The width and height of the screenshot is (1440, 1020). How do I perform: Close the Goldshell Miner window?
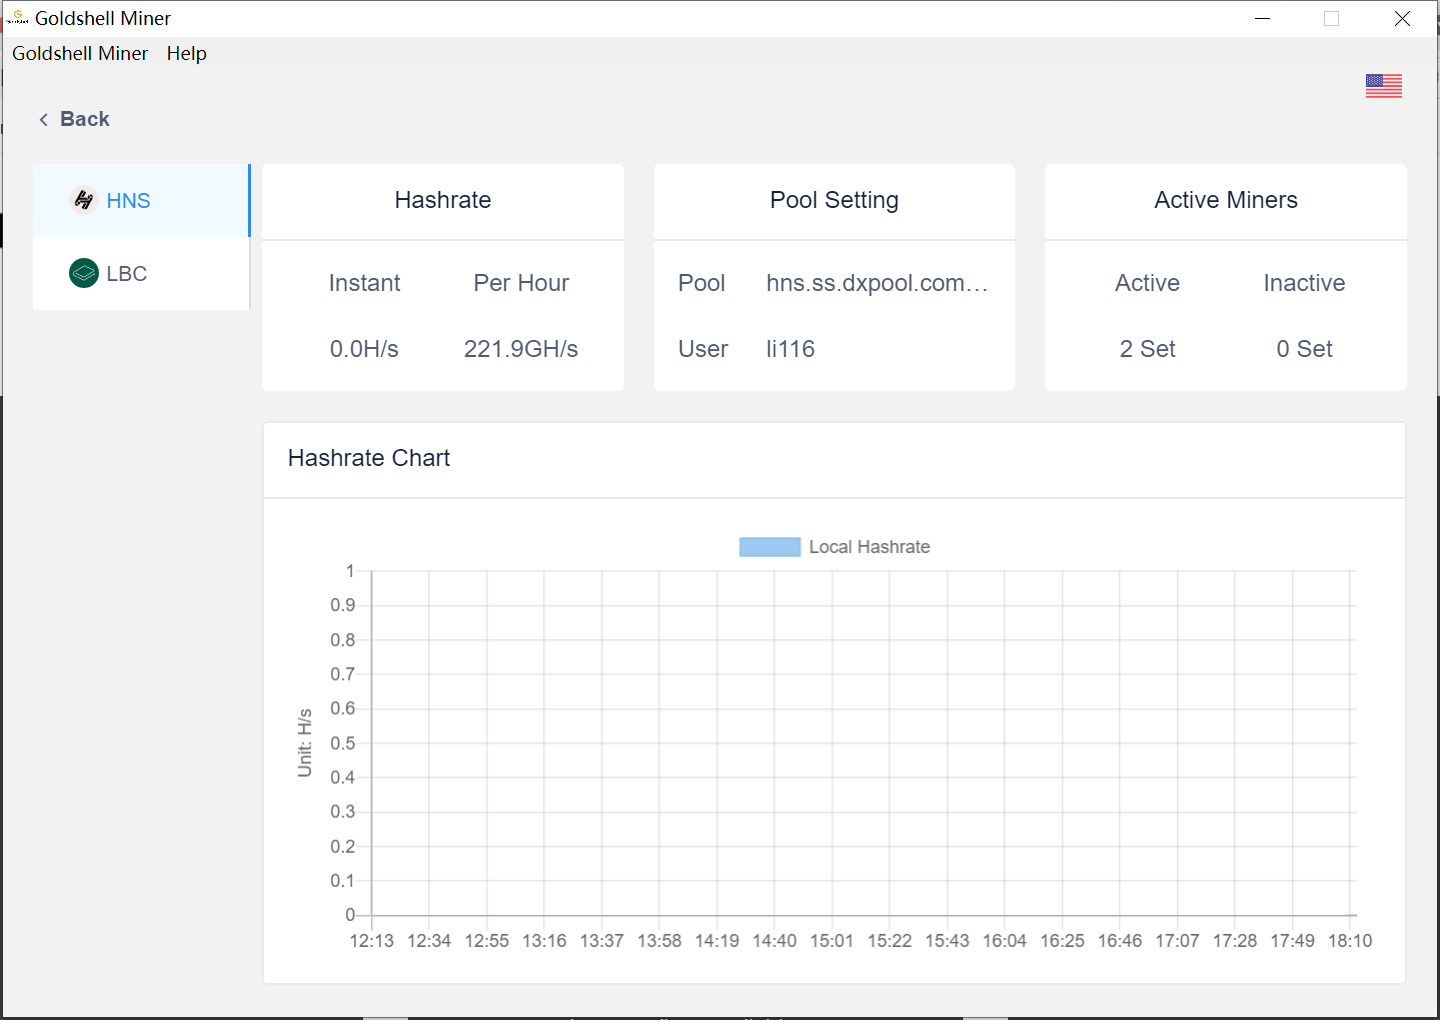[x=1402, y=18]
